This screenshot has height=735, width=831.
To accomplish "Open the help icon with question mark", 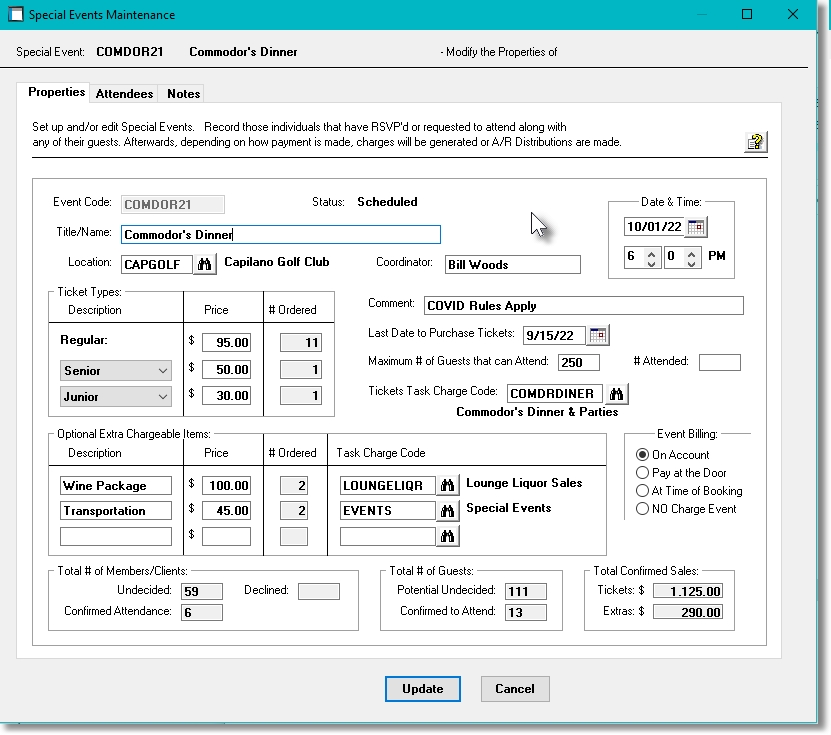I will [x=755, y=142].
